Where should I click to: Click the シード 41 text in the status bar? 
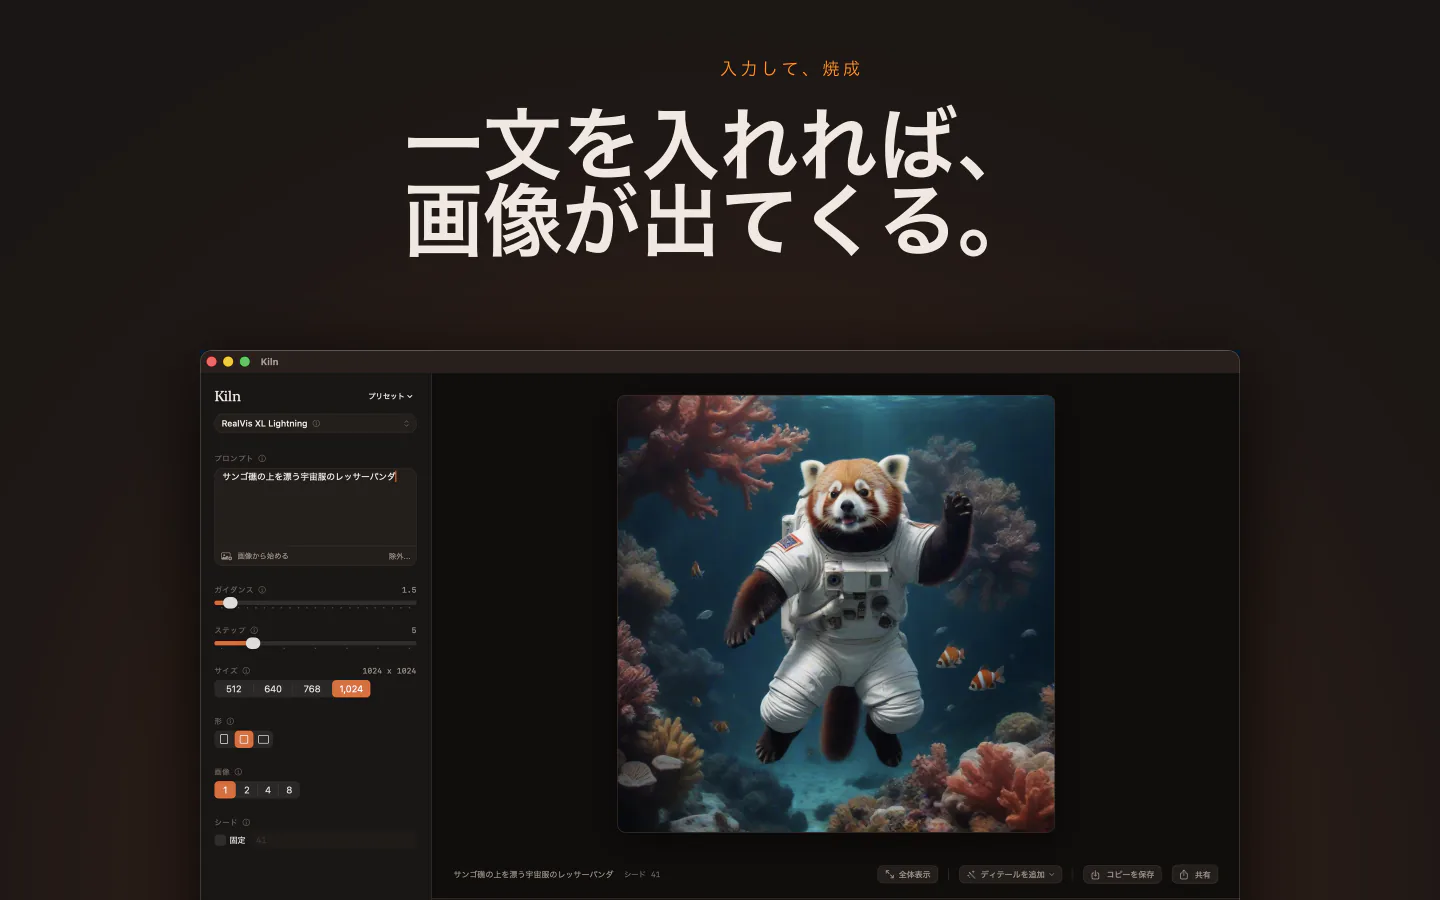(x=642, y=875)
